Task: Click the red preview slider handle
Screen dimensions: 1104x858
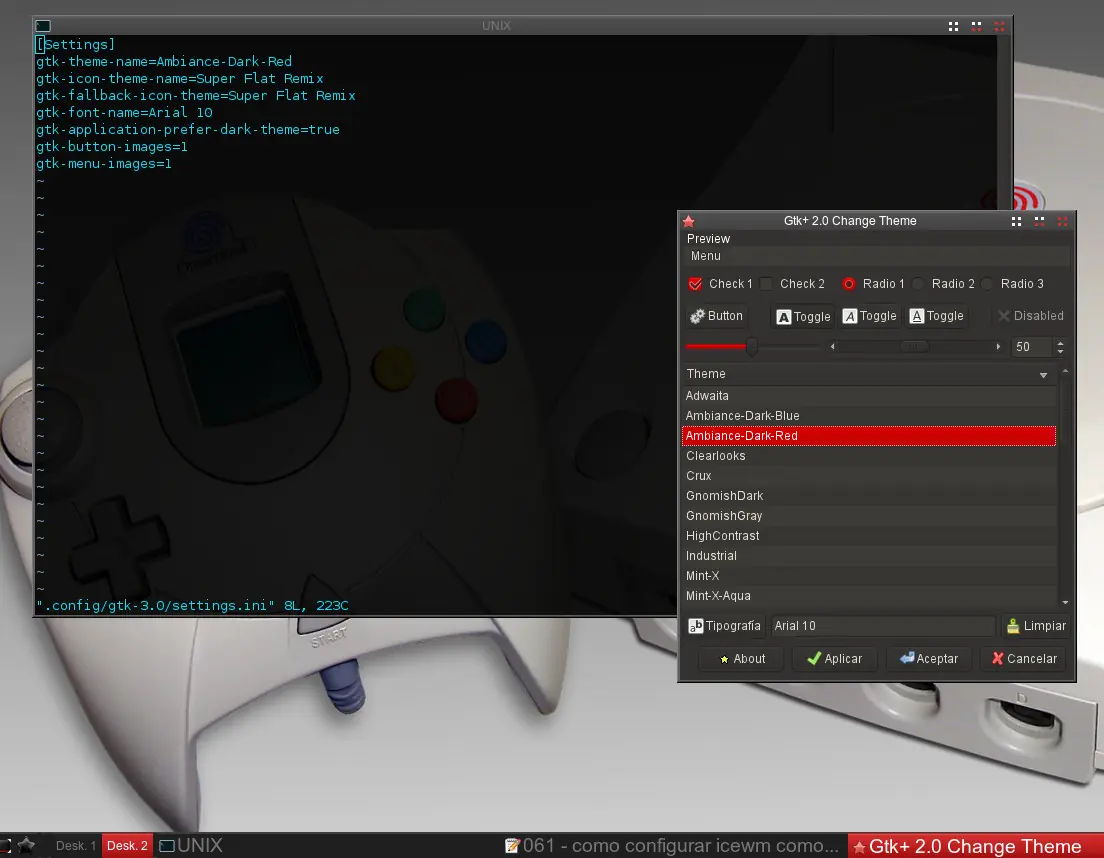Action: pyautogui.click(x=752, y=346)
